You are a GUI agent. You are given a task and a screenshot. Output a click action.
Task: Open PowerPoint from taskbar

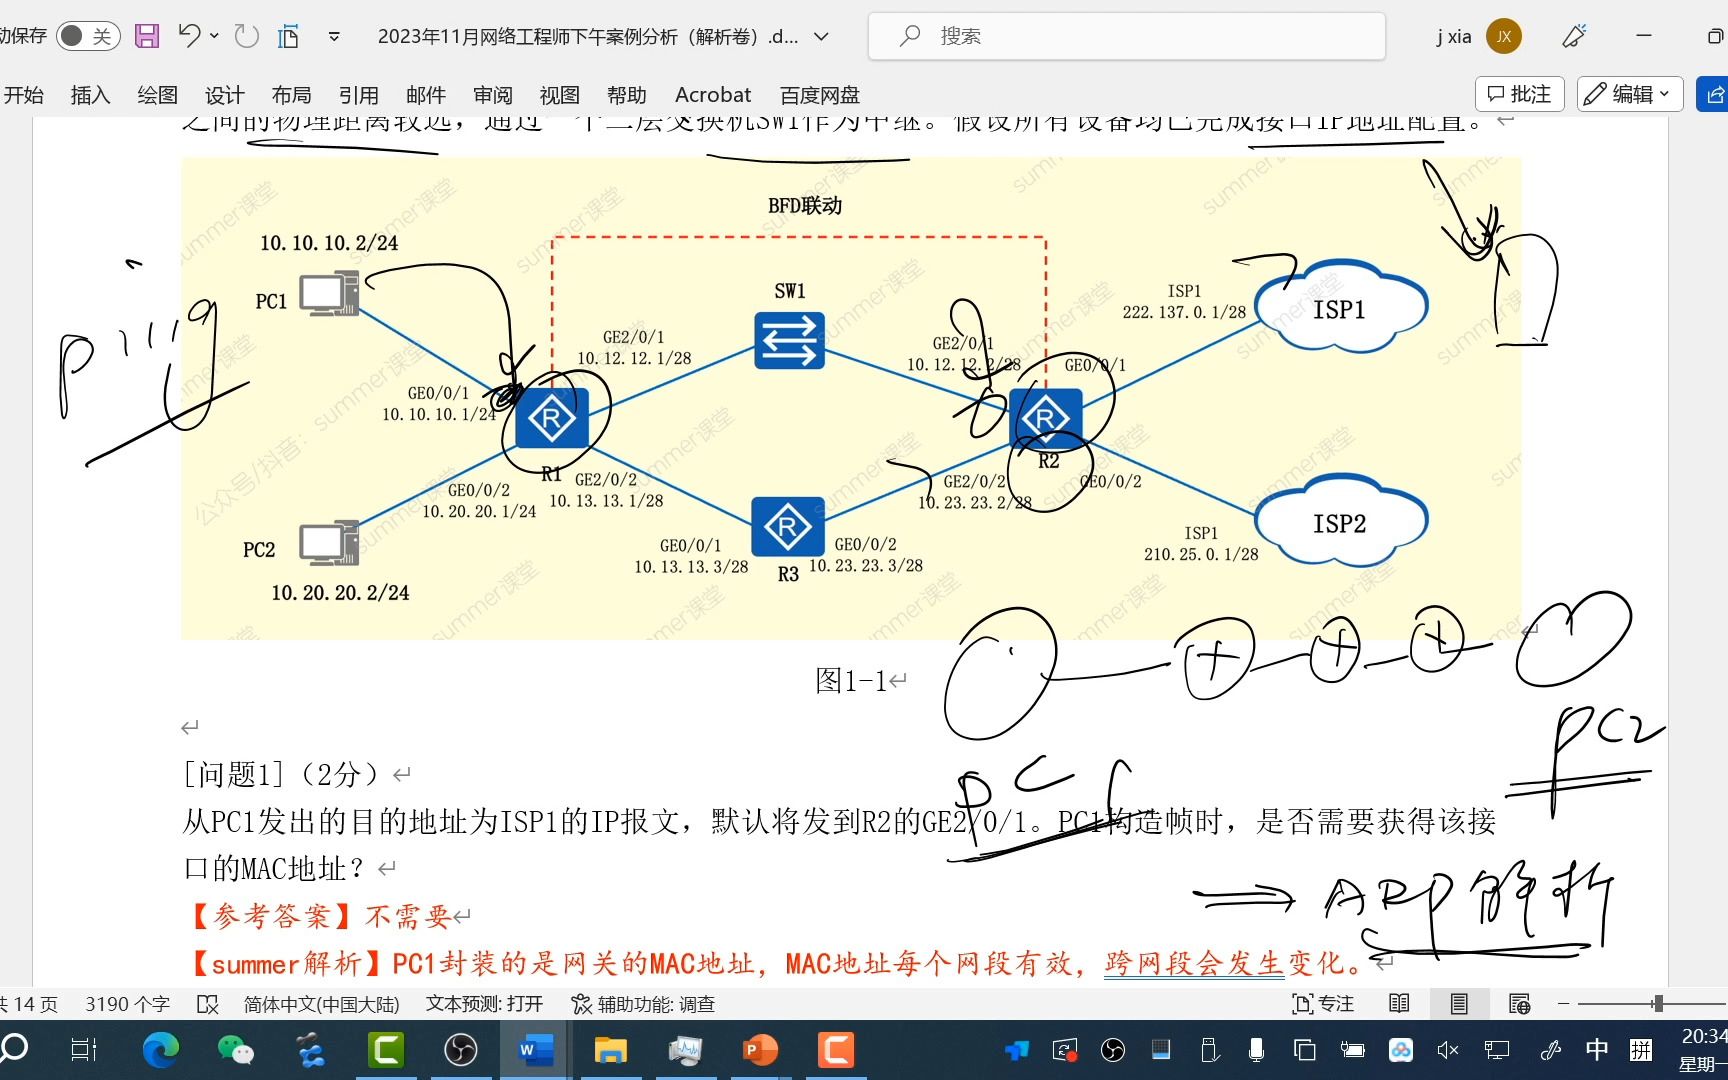click(760, 1050)
